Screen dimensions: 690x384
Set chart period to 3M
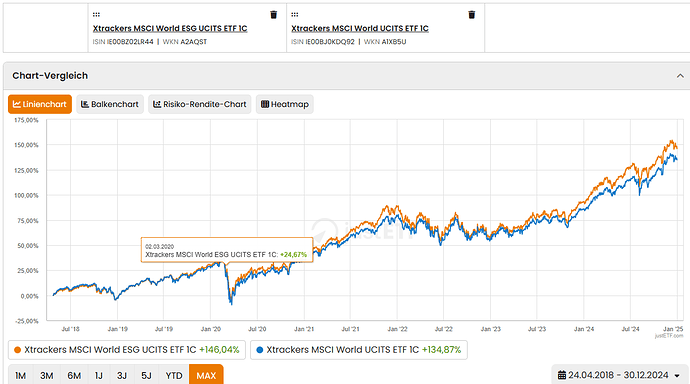[47, 376]
